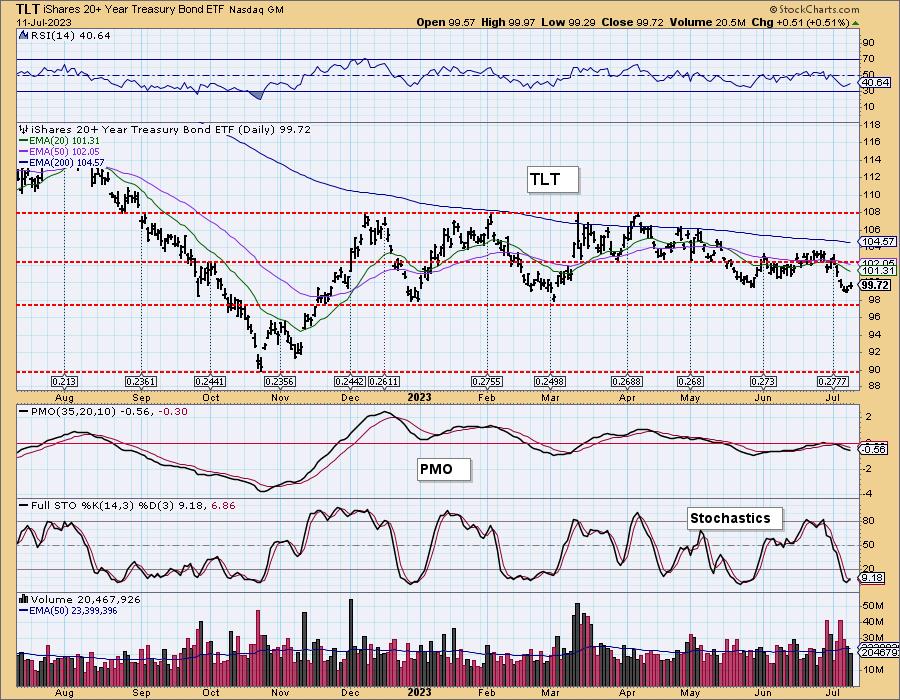Image resolution: width=900 pixels, height=700 pixels.
Task: Click the date "11-Jul-2023"
Action: click(x=44, y=22)
